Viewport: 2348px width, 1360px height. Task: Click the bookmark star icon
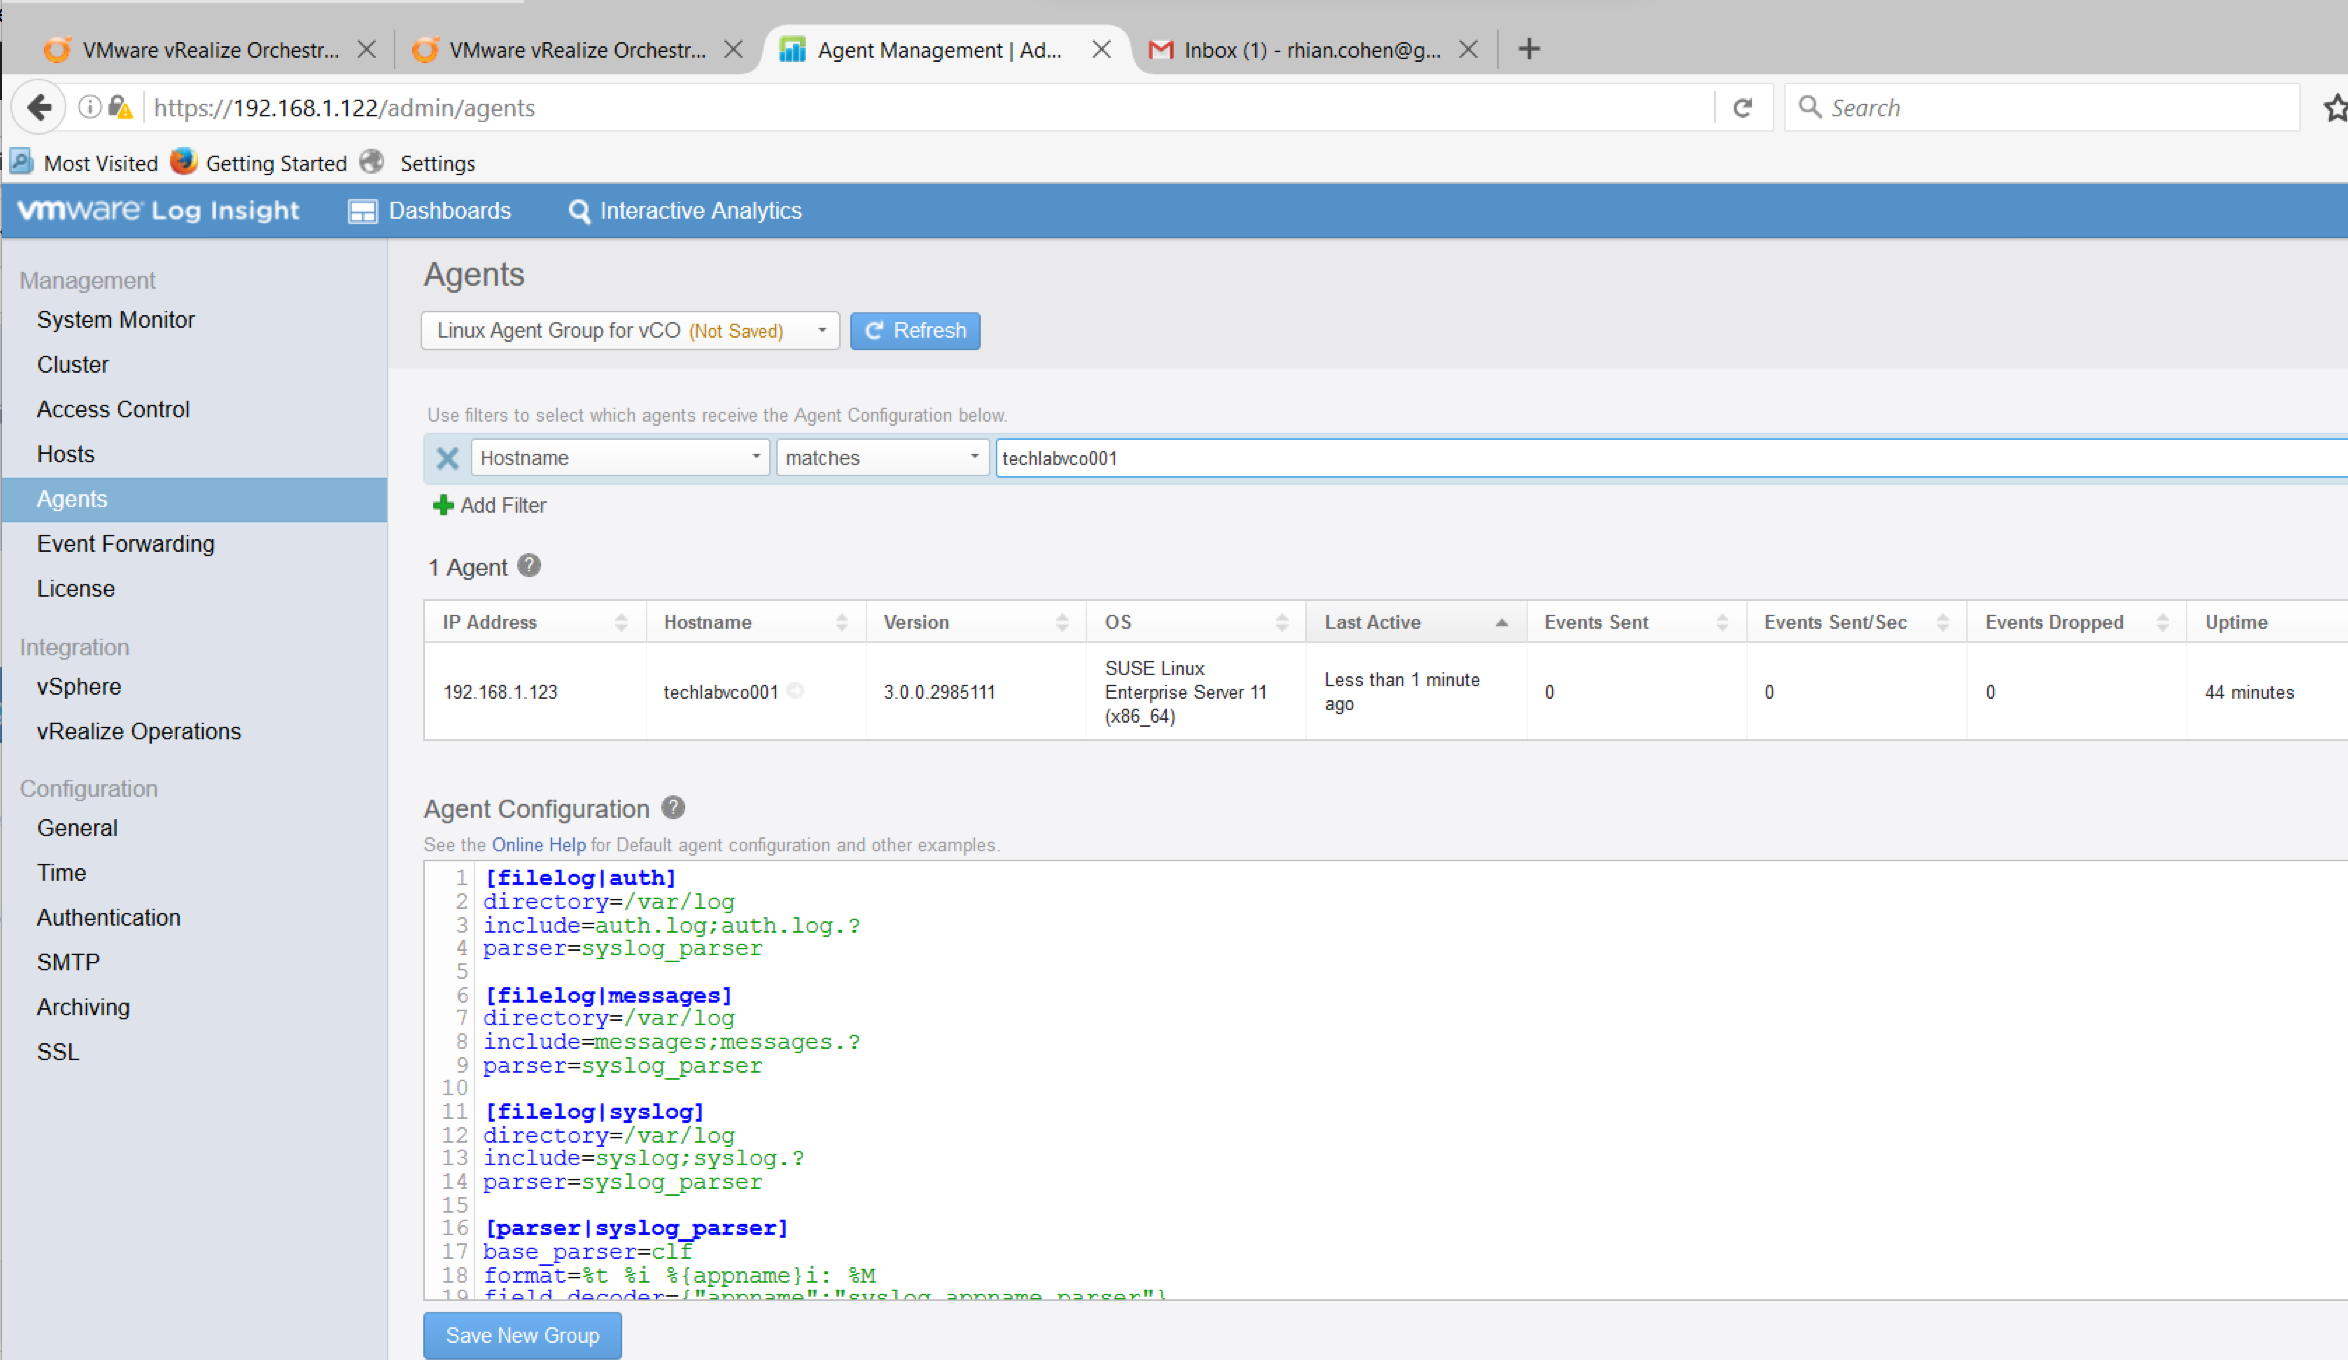point(2335,107)
